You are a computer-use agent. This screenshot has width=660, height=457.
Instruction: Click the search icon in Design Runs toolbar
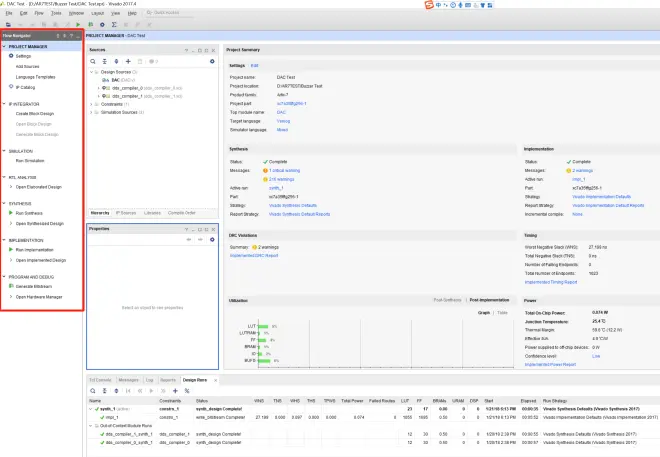click(x=93, y=391)
